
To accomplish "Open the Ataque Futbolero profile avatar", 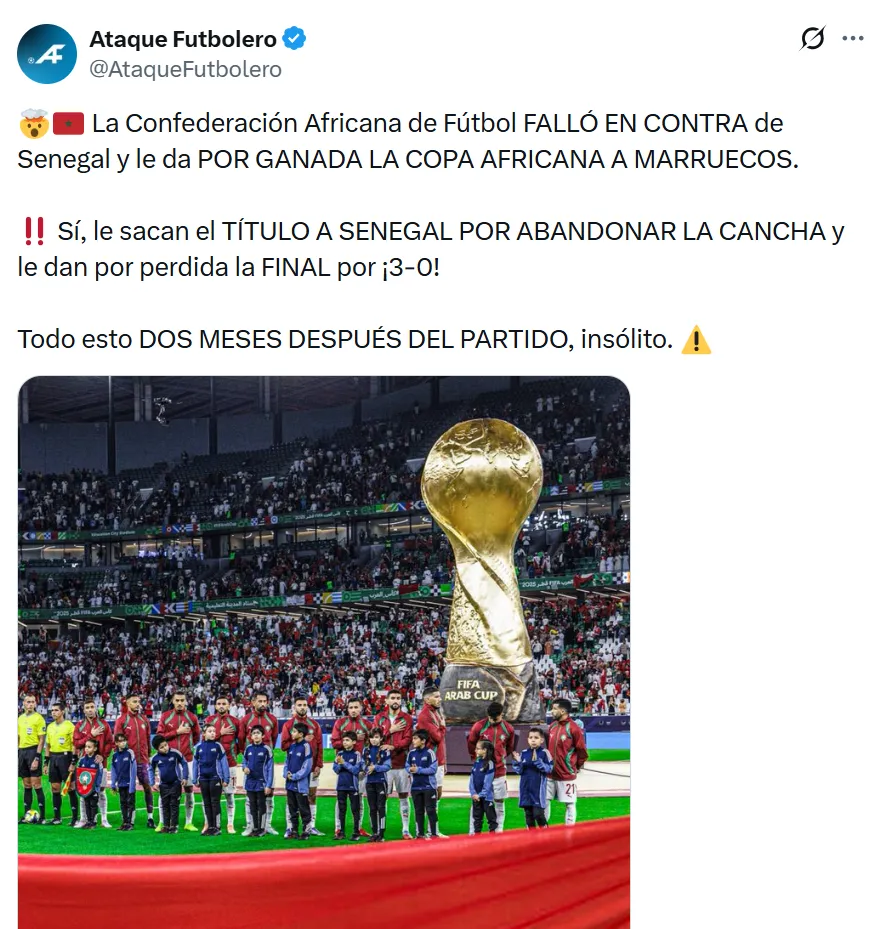I will coord(47,54).
